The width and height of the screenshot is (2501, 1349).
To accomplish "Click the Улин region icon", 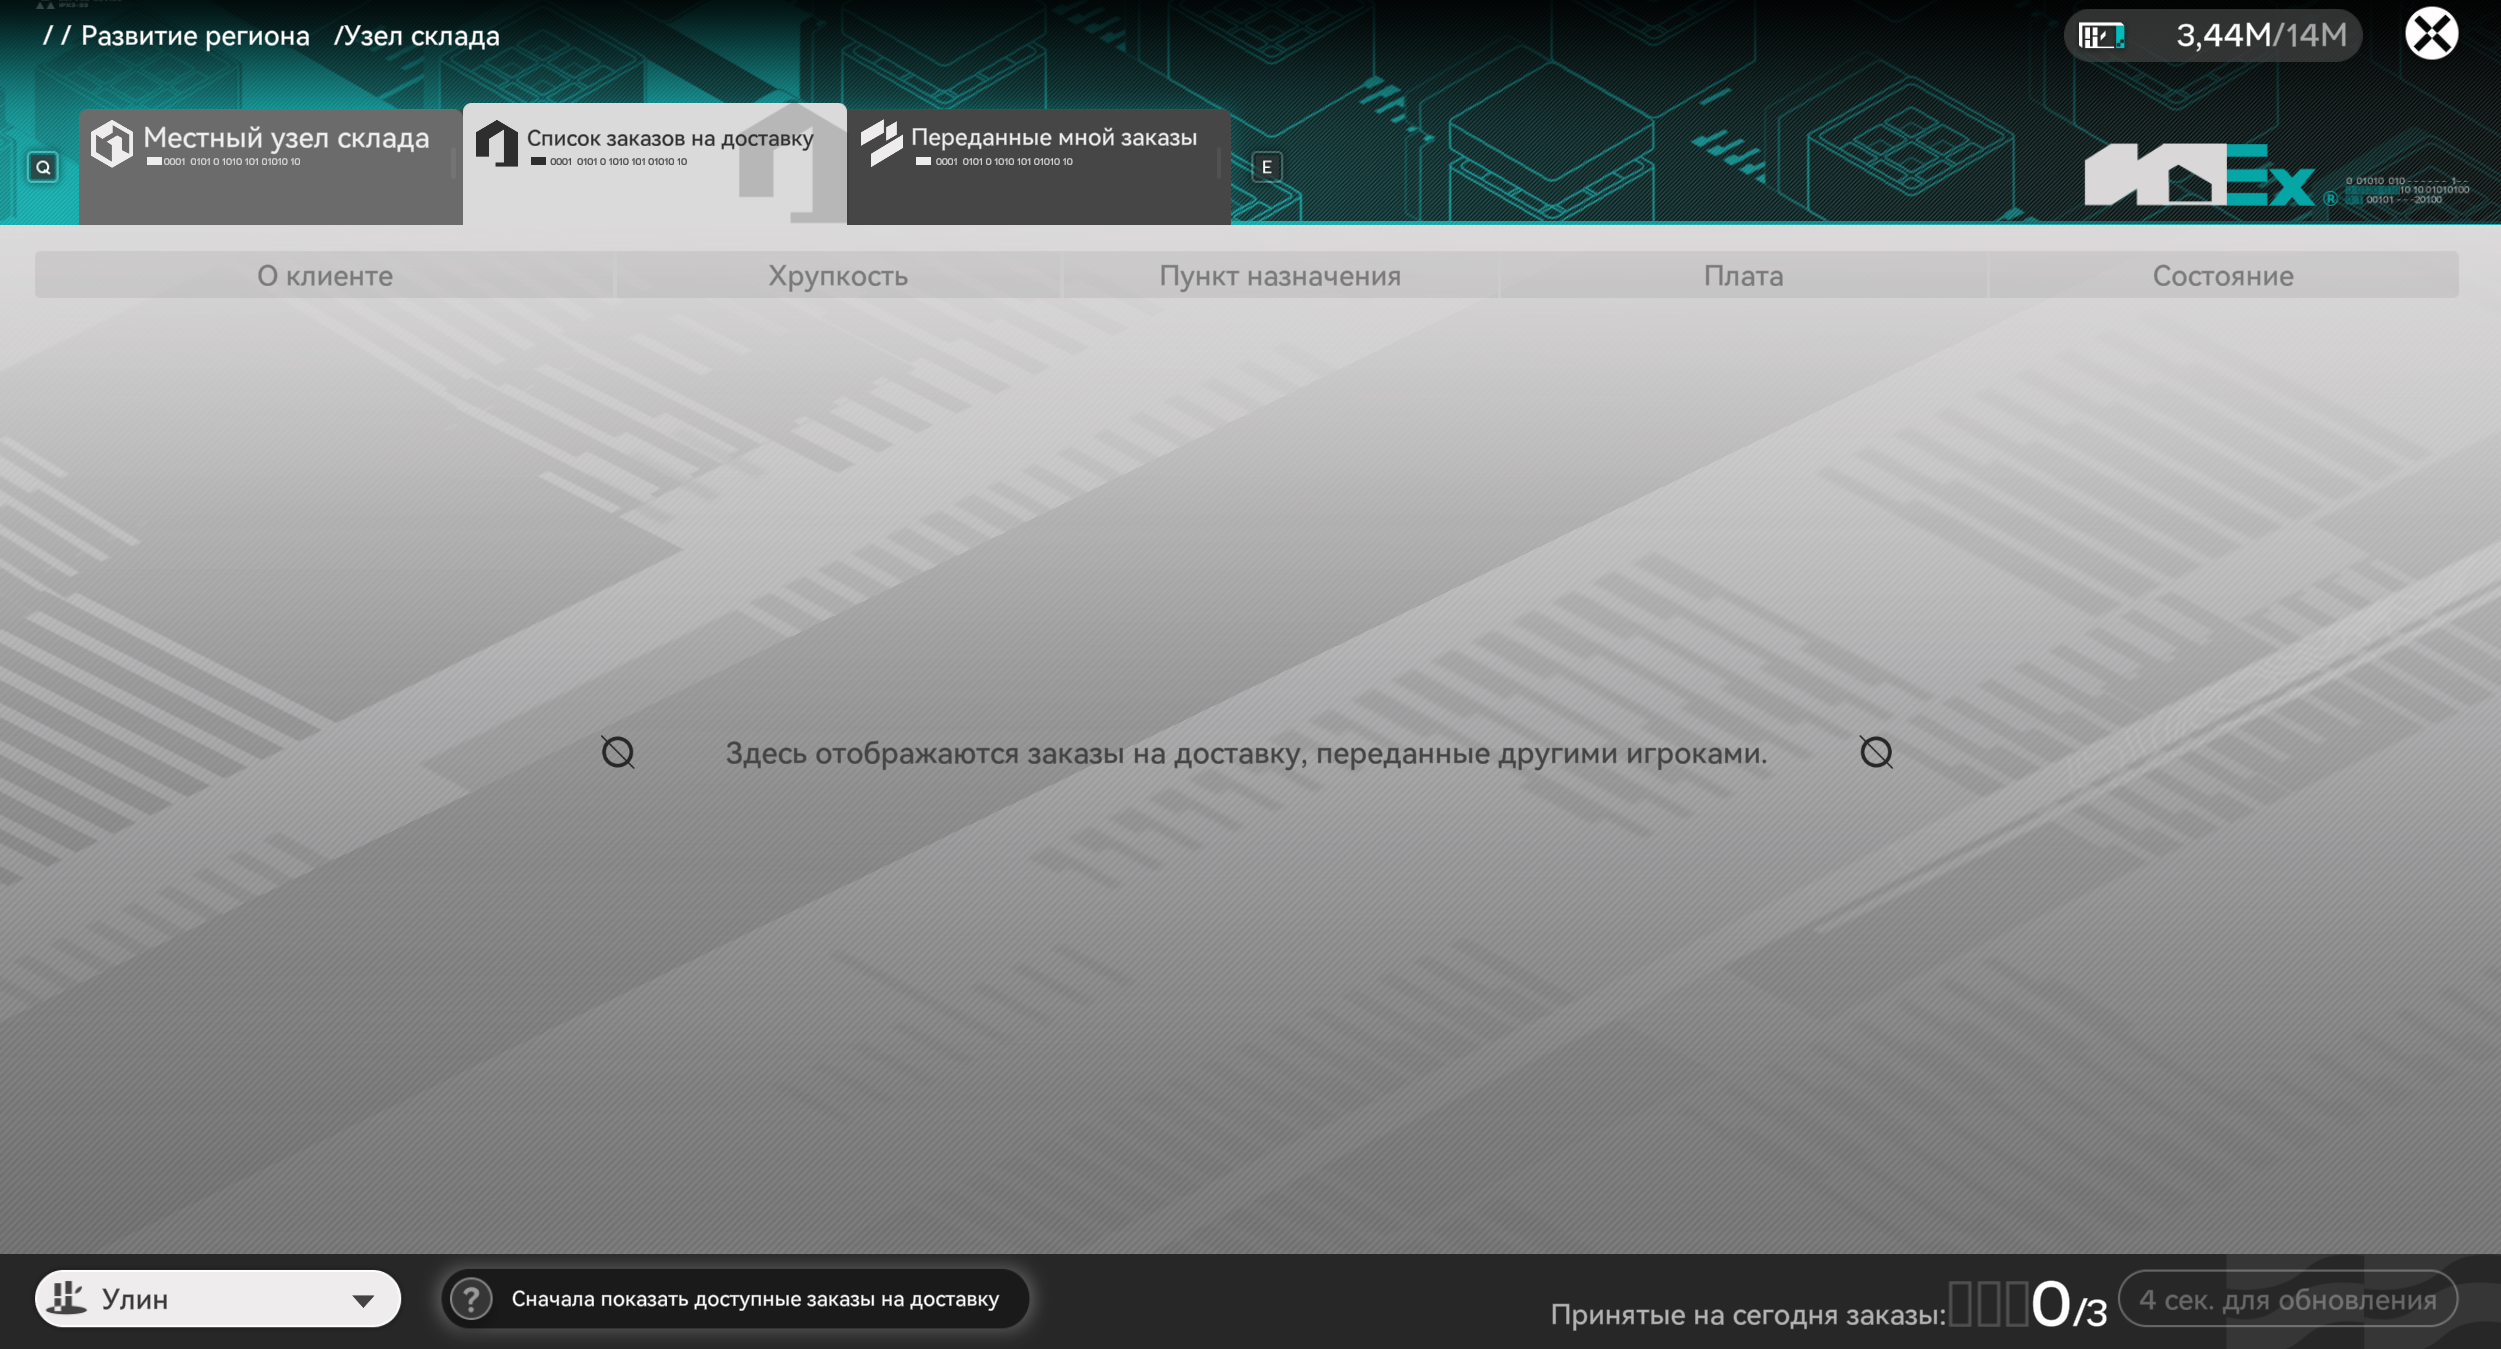I will (68, 1298).
